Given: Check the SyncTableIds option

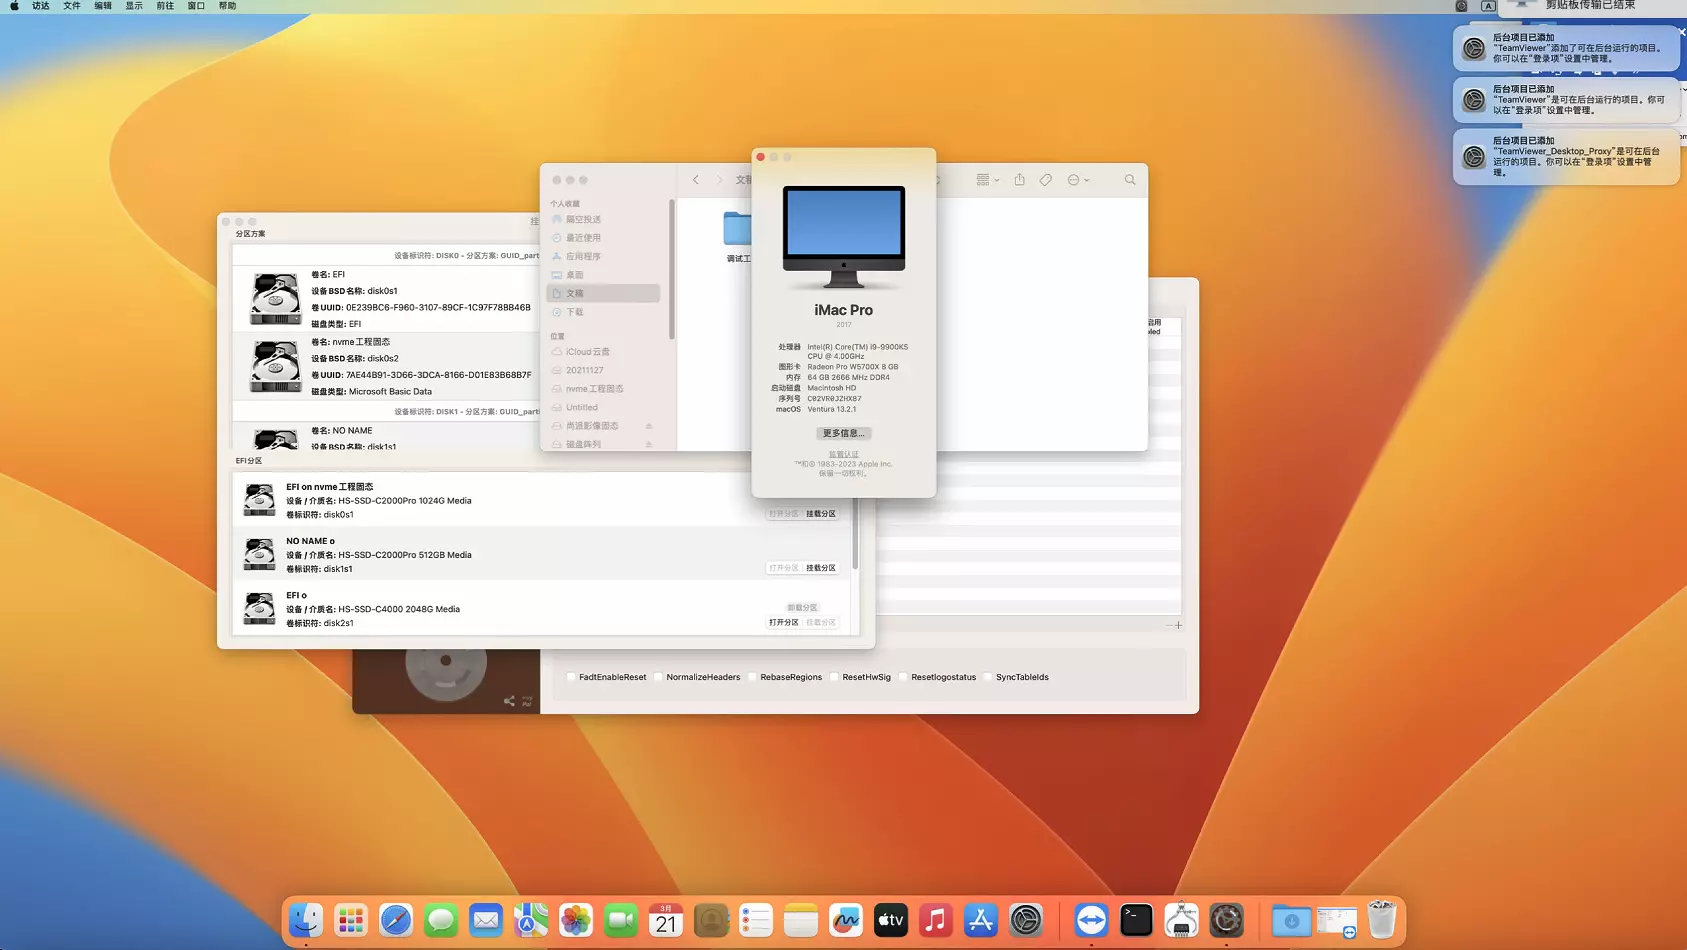Looking at the screenshot, I should click(x=988, y=677).
